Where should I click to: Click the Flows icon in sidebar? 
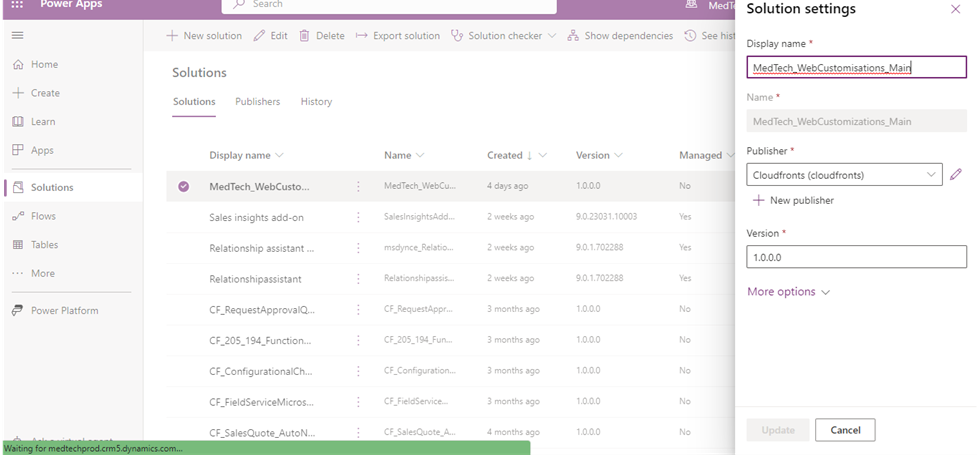[18, 216]
